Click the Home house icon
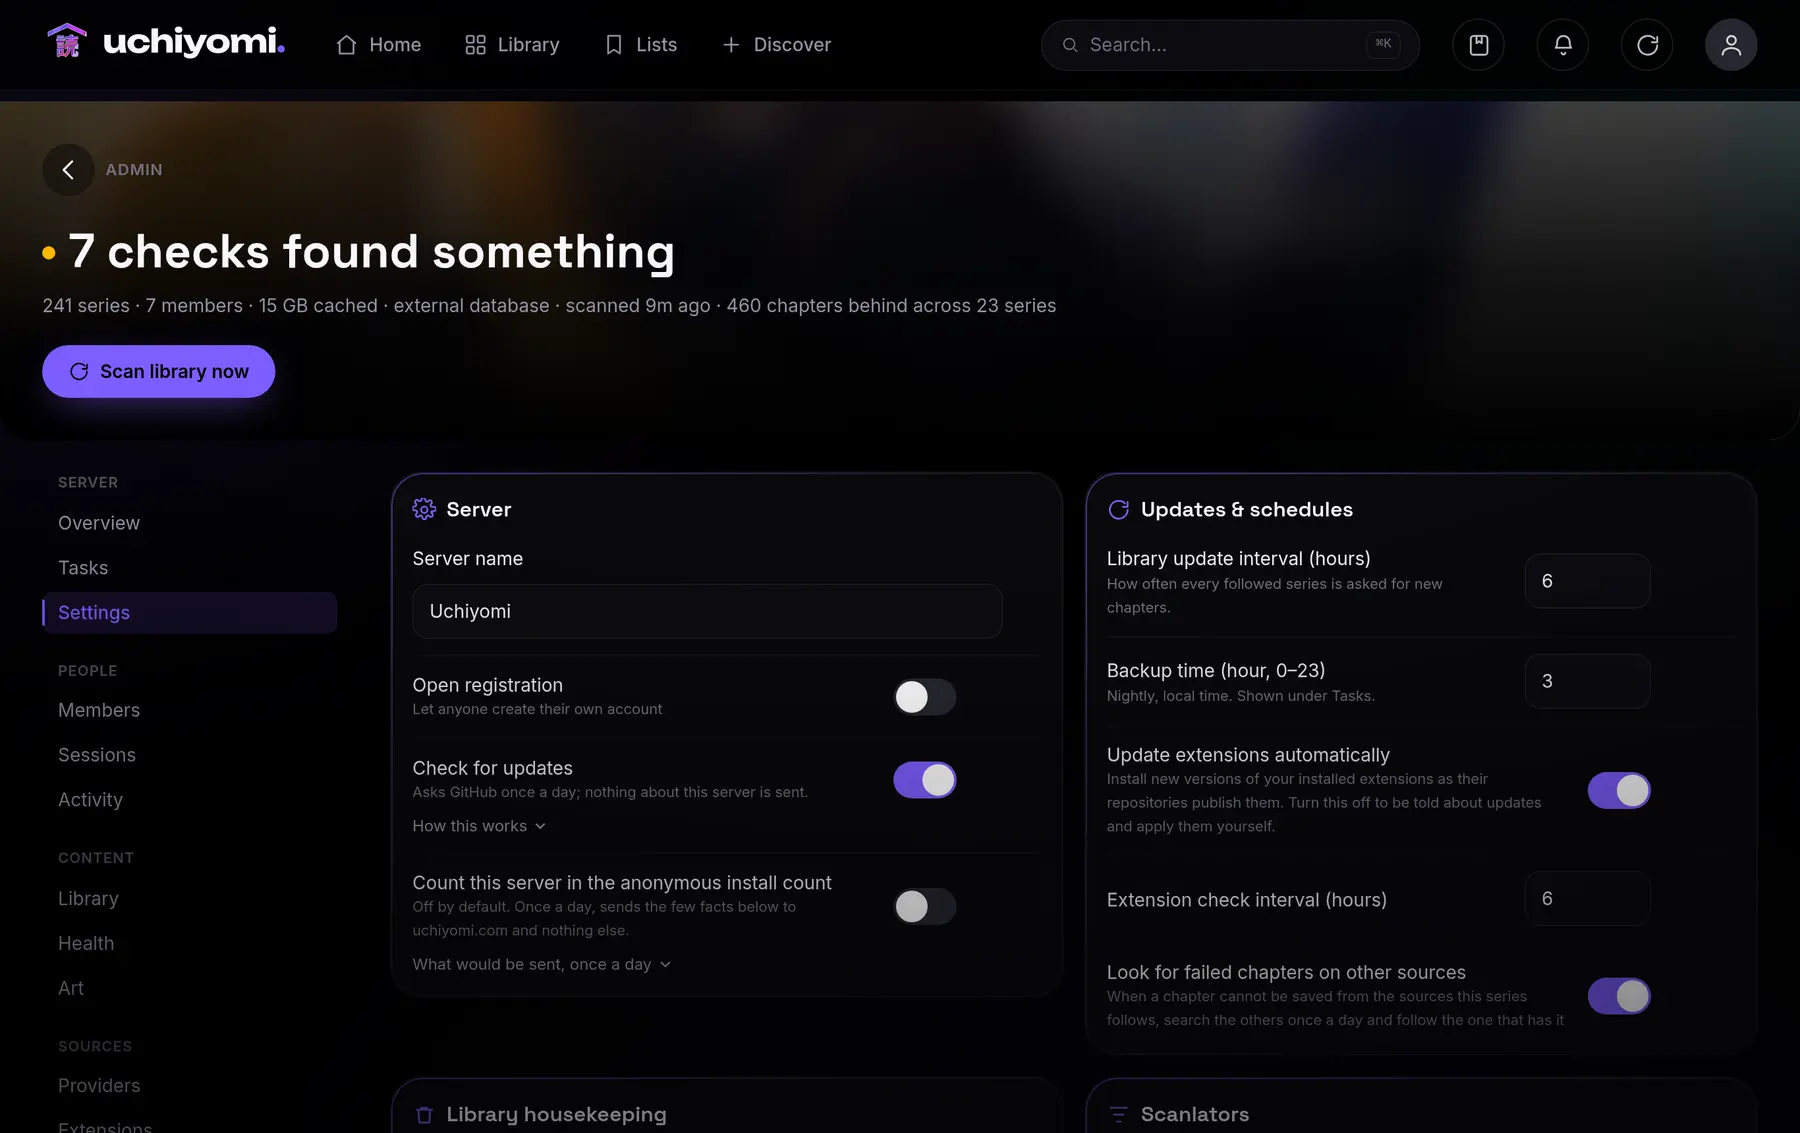 click(x=346, y=45)
